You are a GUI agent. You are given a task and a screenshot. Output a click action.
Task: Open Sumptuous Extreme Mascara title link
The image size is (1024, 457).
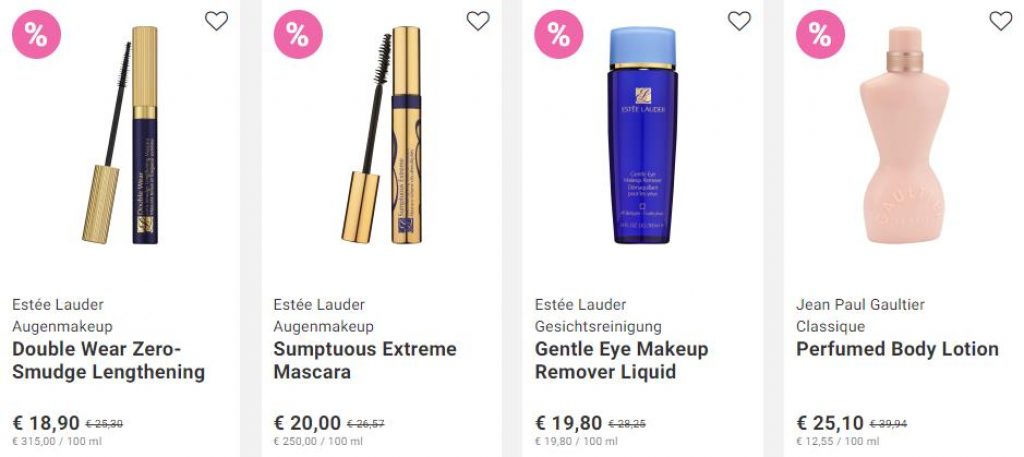click(x=364, y=360)
